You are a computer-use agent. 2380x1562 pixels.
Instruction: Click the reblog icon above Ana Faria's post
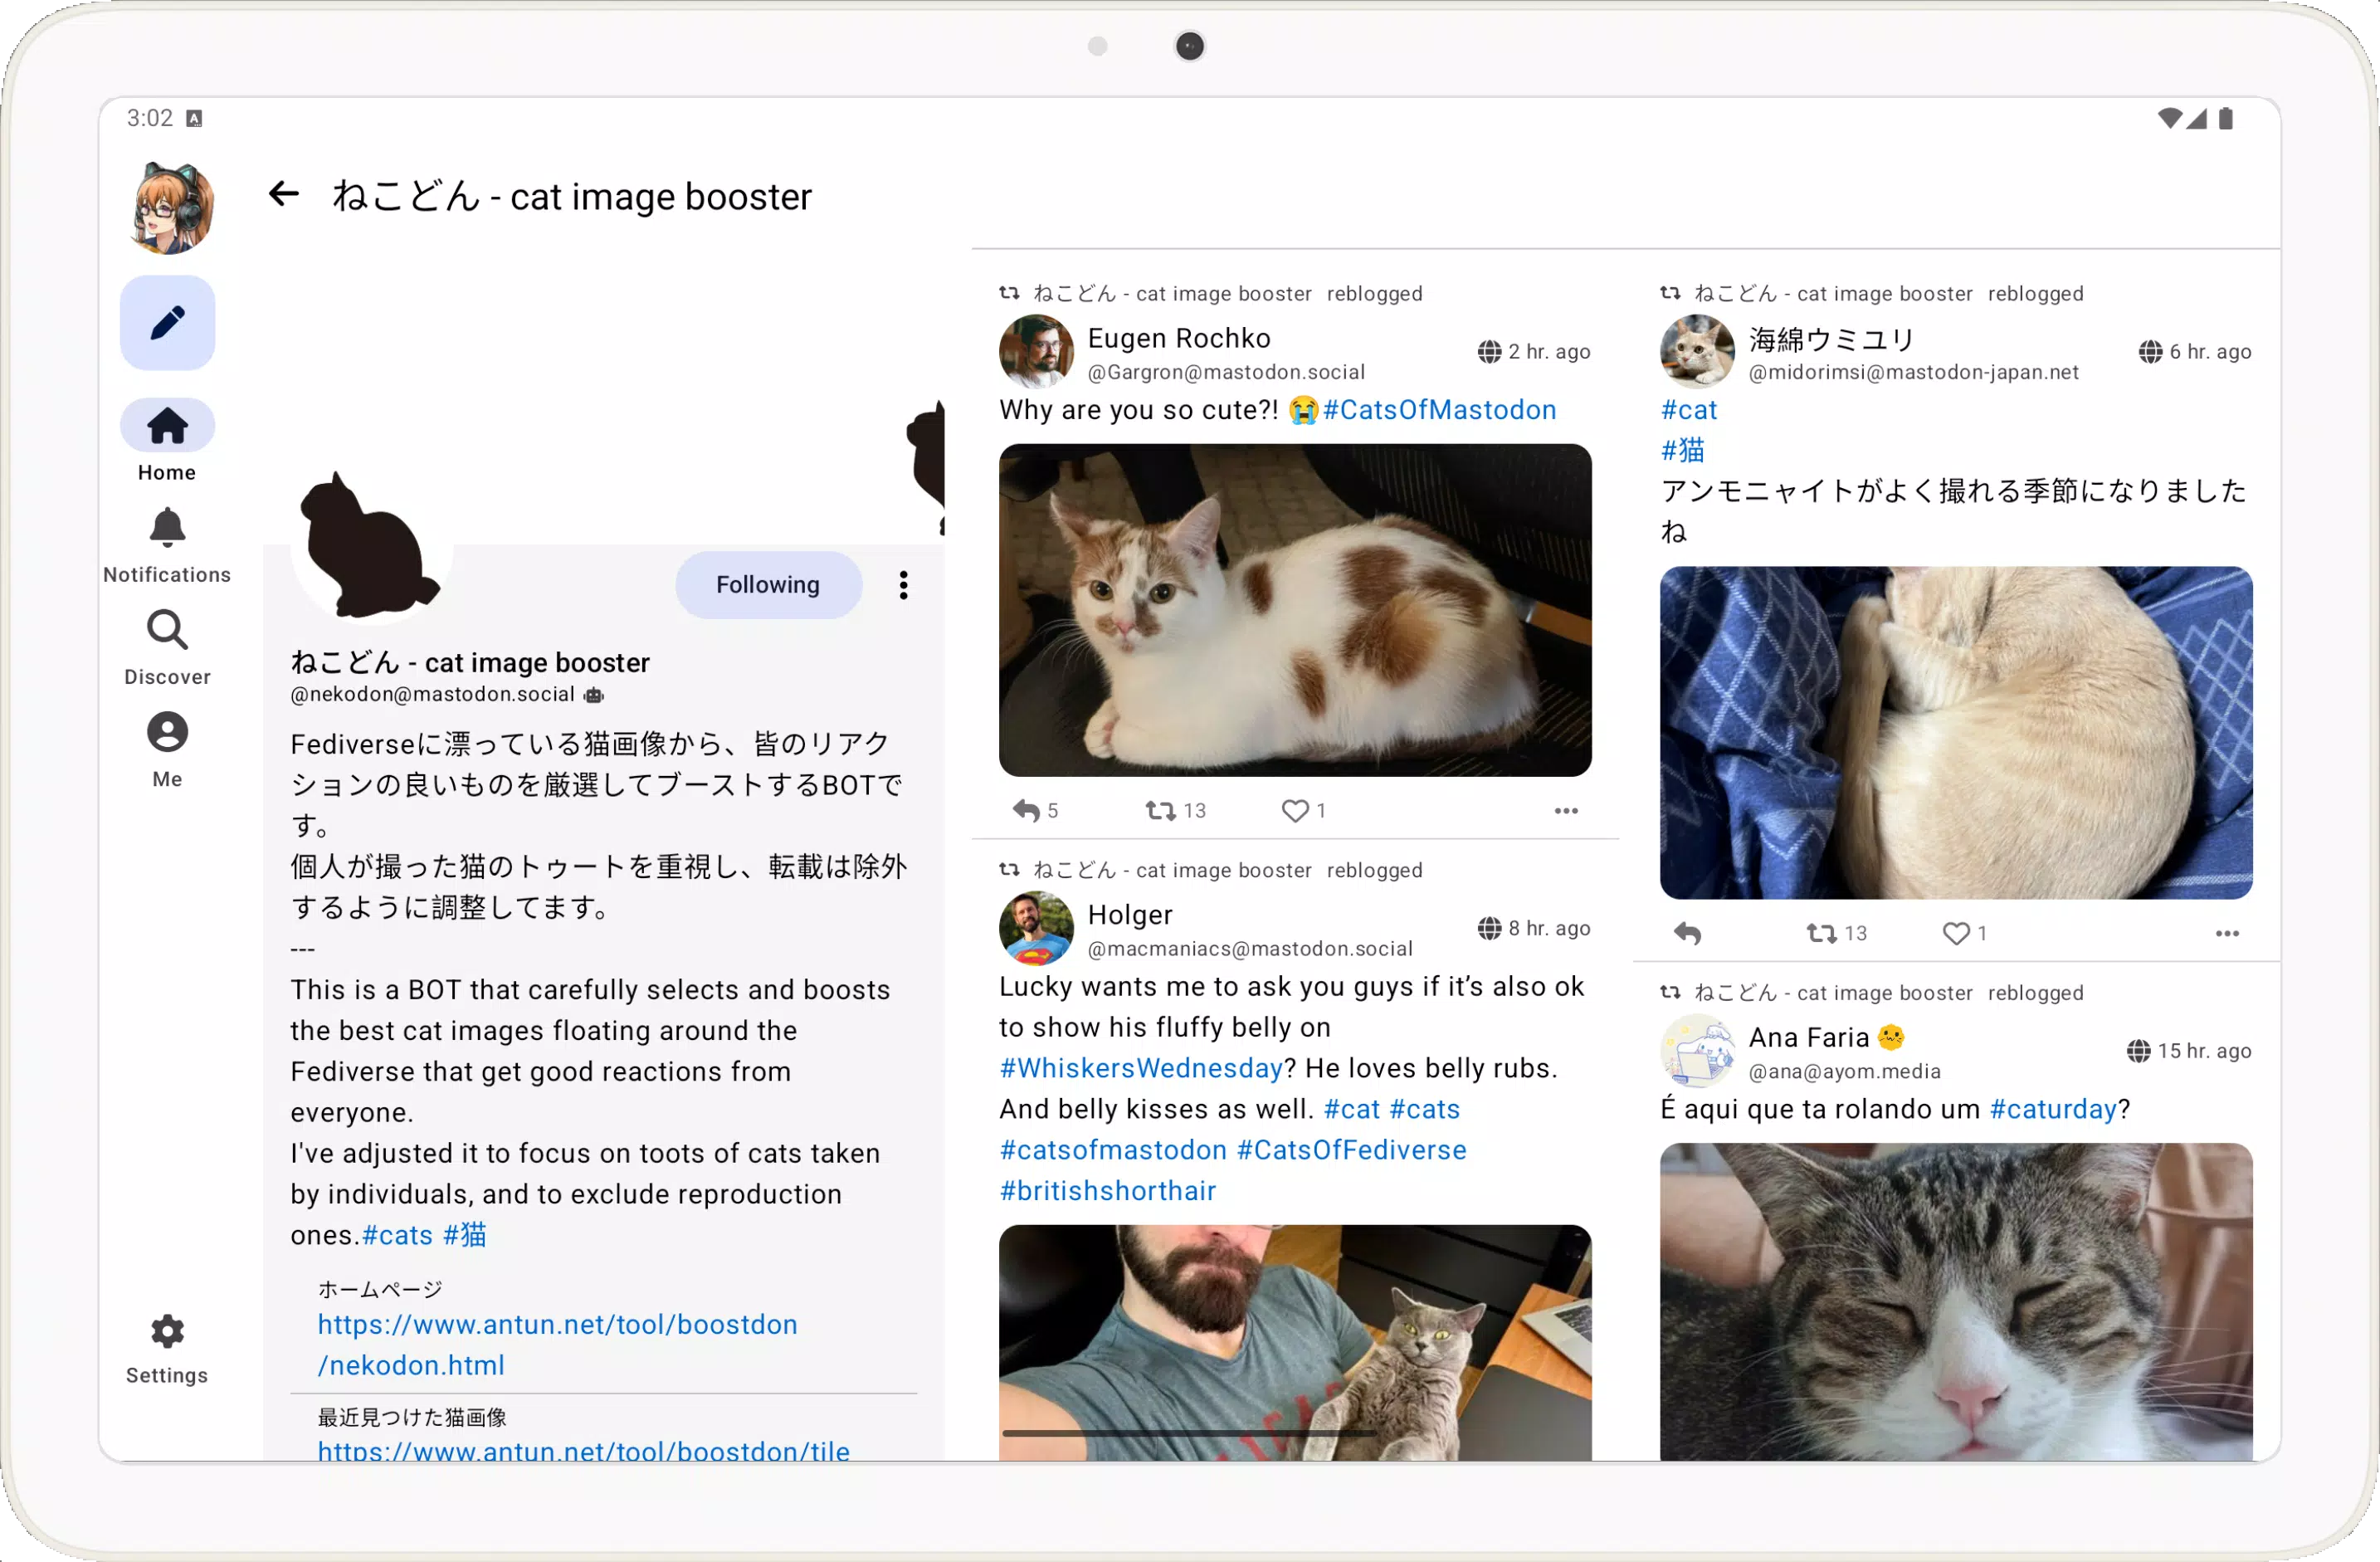tap(1670, 992)
